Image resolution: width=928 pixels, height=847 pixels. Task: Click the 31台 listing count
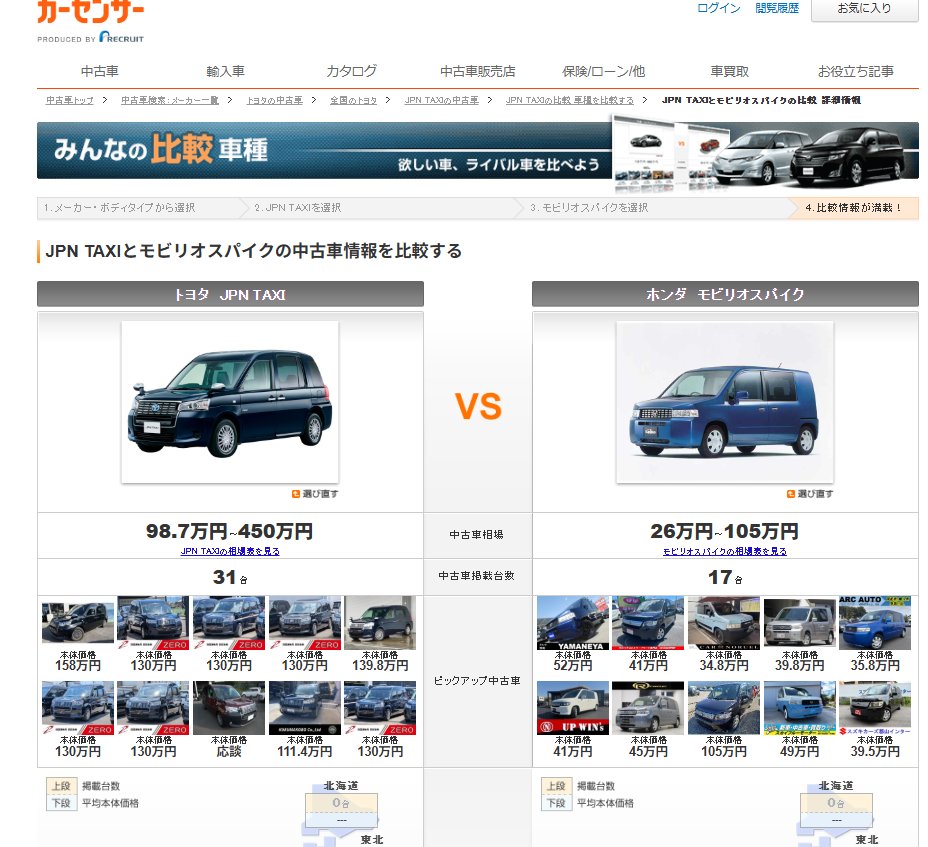click(230, 577)
